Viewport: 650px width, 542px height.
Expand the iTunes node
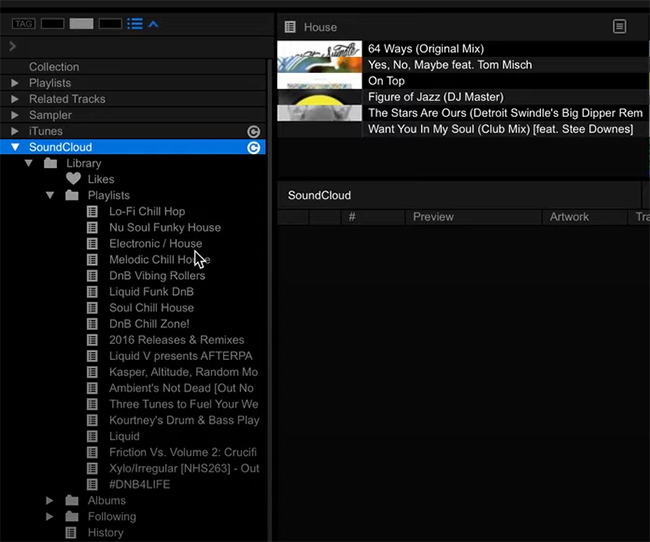pos(15,131)
